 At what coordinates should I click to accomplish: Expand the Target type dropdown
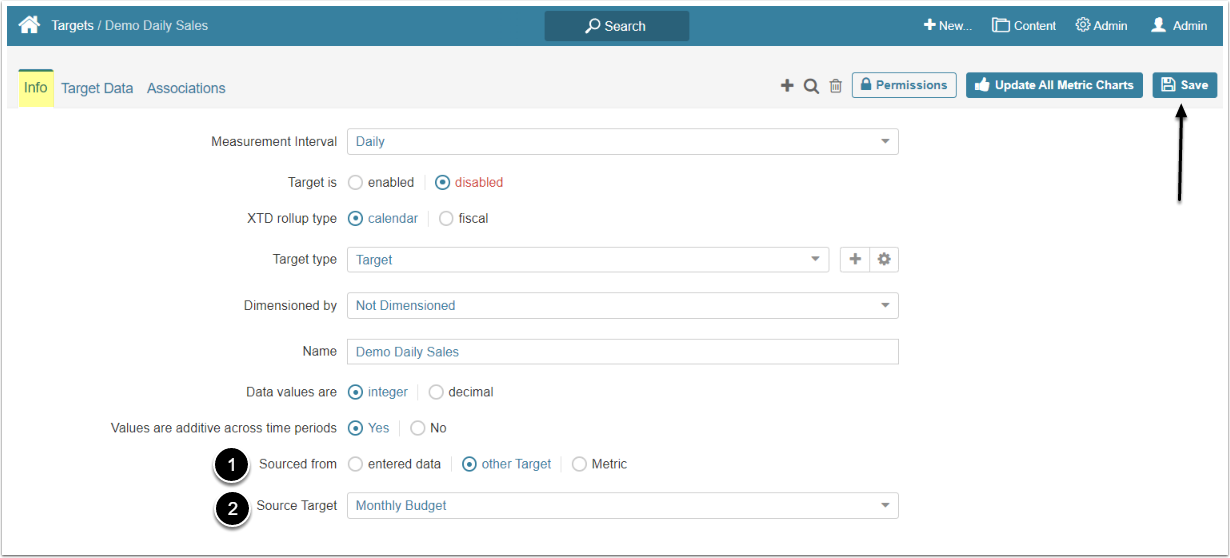pos(588,260)
